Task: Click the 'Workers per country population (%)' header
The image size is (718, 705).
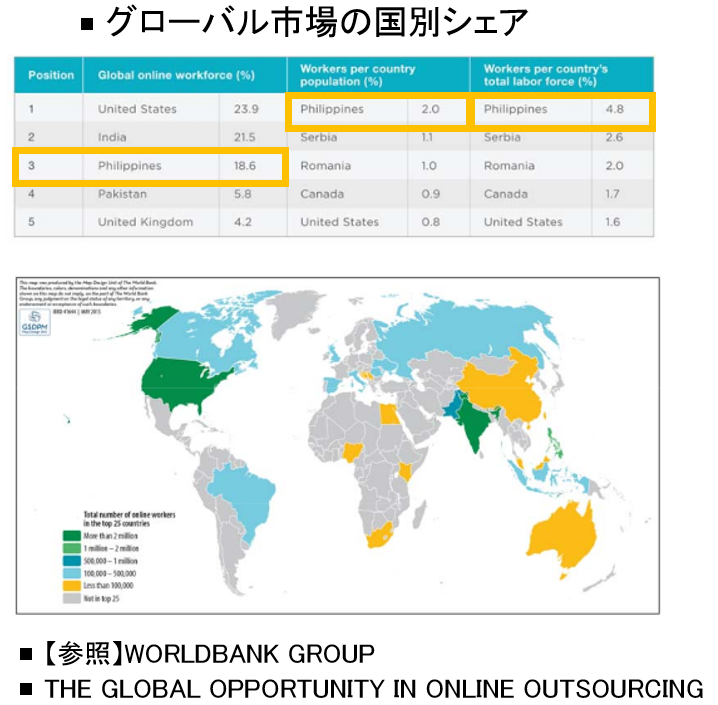Action: (358, 75)
